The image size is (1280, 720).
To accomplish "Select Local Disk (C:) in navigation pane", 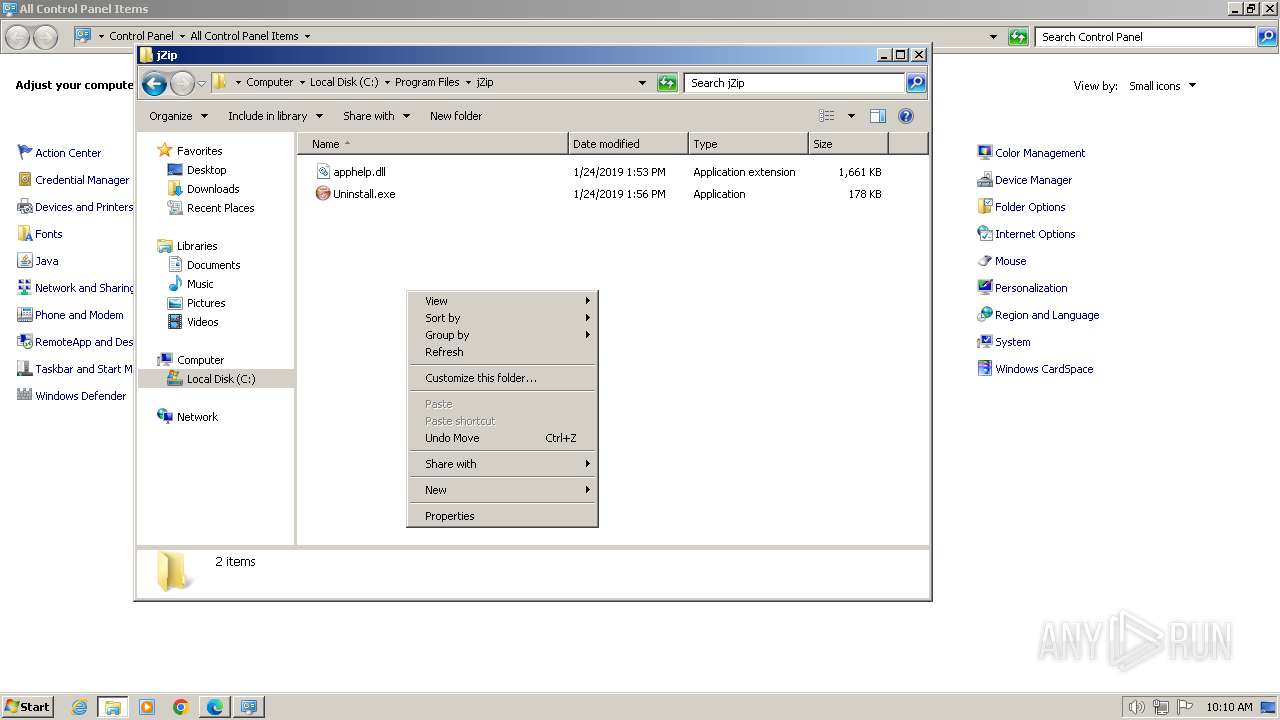I will coord(220,379).
